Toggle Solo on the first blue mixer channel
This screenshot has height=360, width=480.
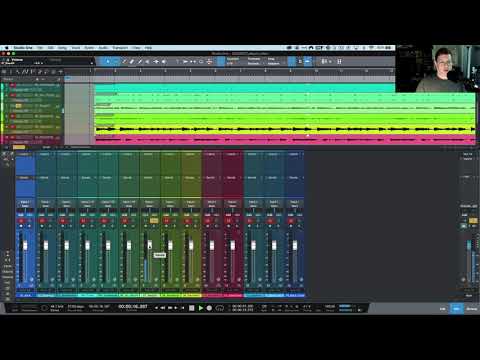pos(29,221)
